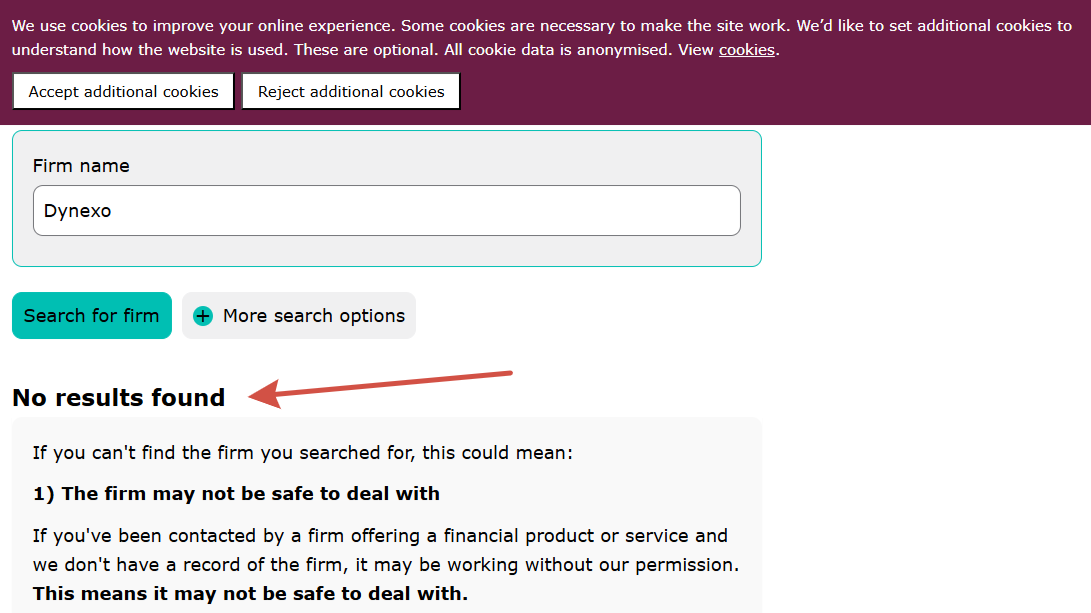1091x613 pixels.
Task: Click bold sentence 'This means it may not be safe'
Action: [x=250, y=594]
